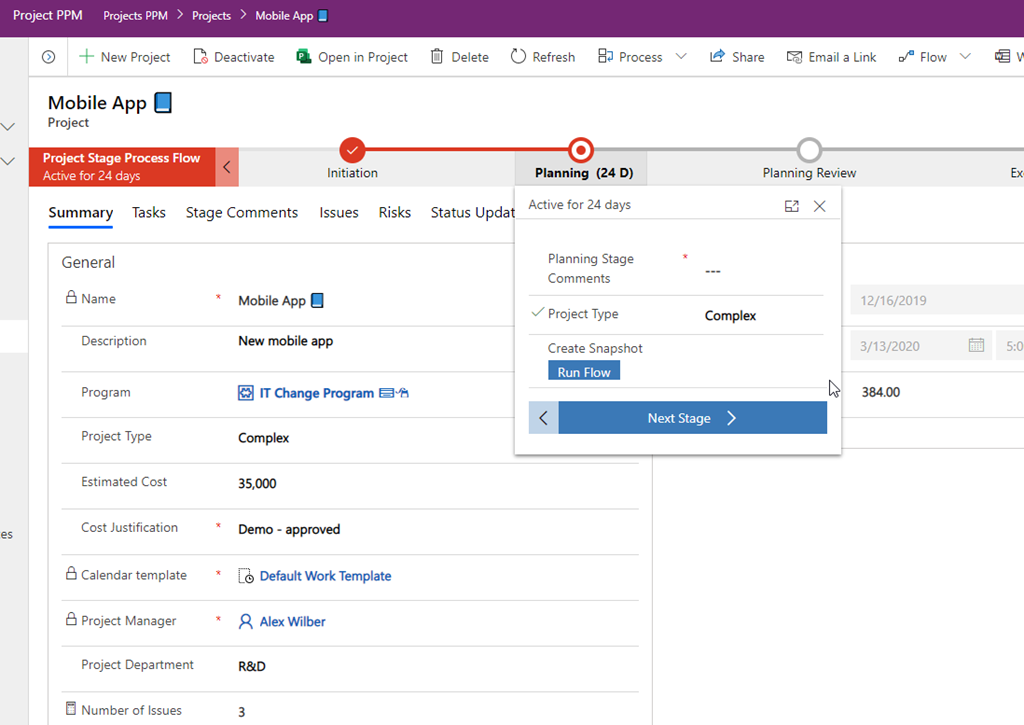Switch to the Tasks tab
1024x725 pixels.
(x=148, y=212)
